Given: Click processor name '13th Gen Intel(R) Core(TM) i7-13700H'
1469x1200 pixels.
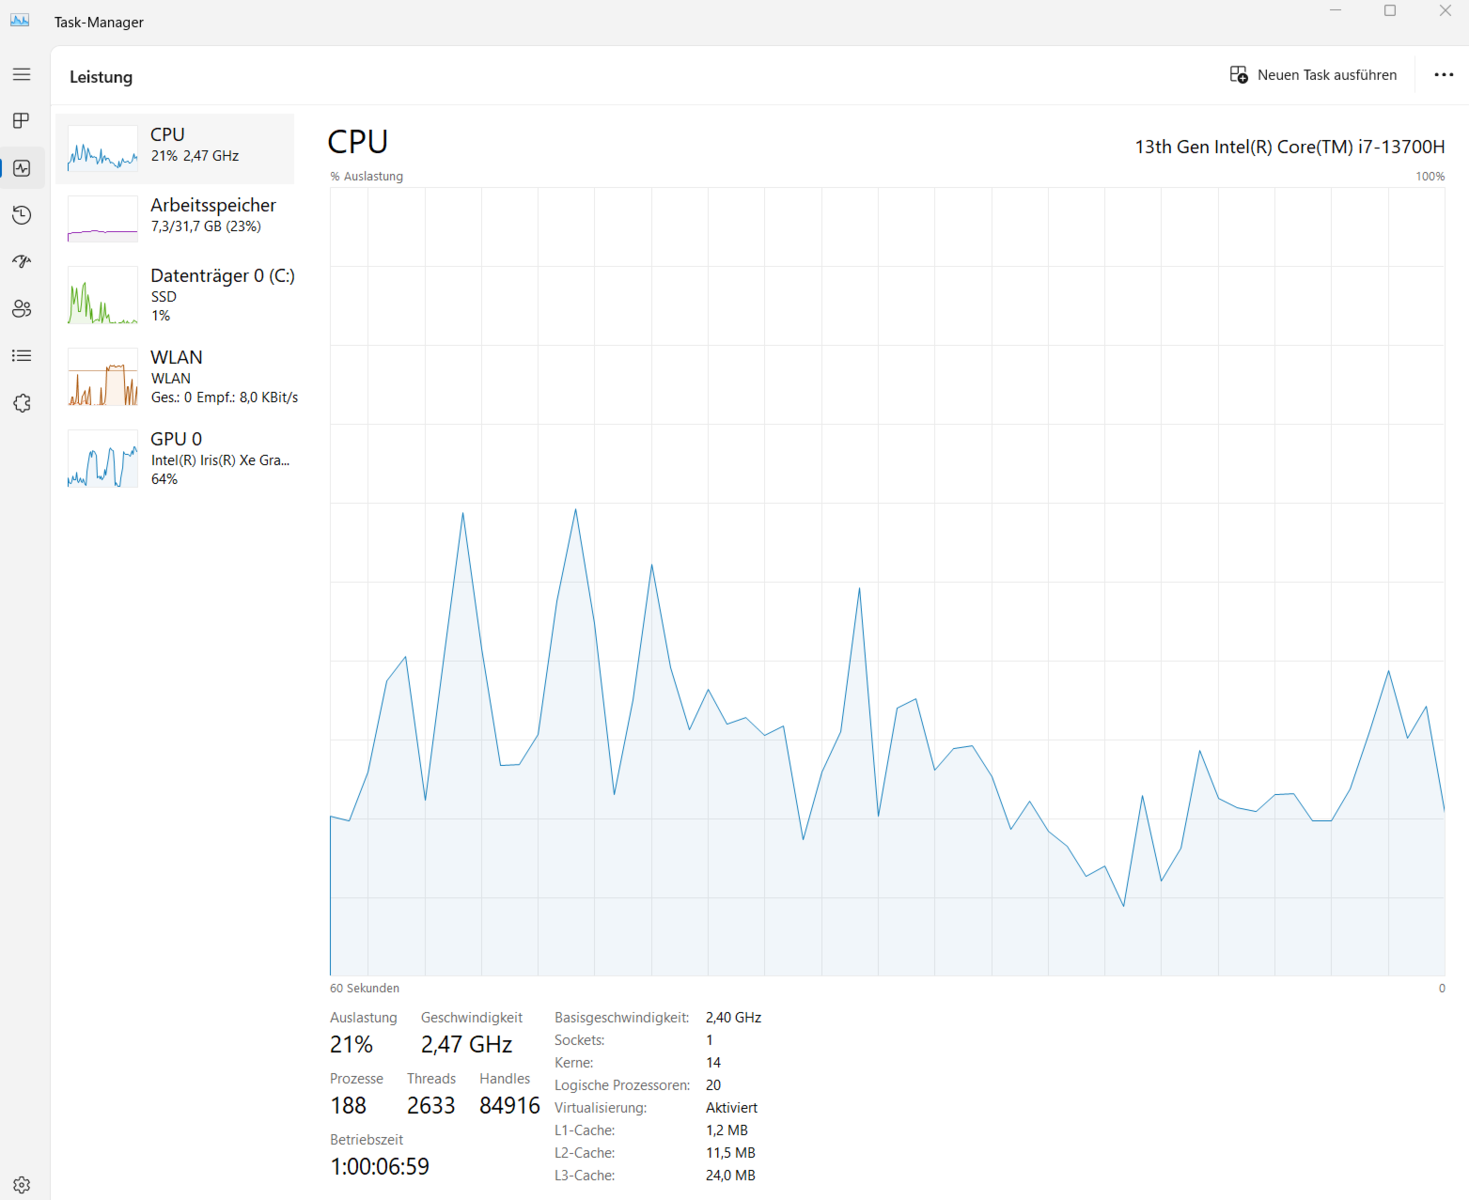Looking at the screenshot, I should 1290,147.
